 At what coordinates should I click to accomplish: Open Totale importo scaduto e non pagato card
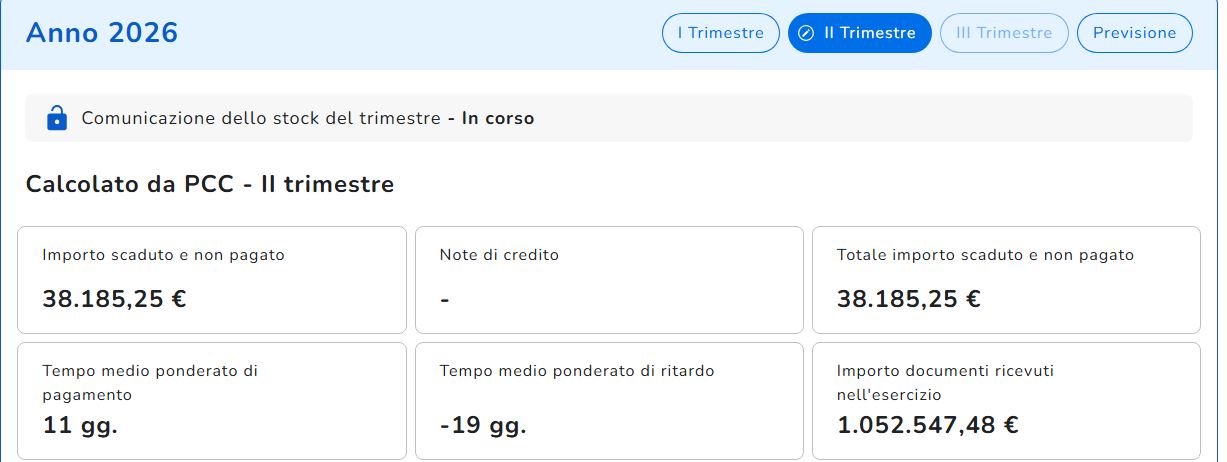(x=1006, y=280)
